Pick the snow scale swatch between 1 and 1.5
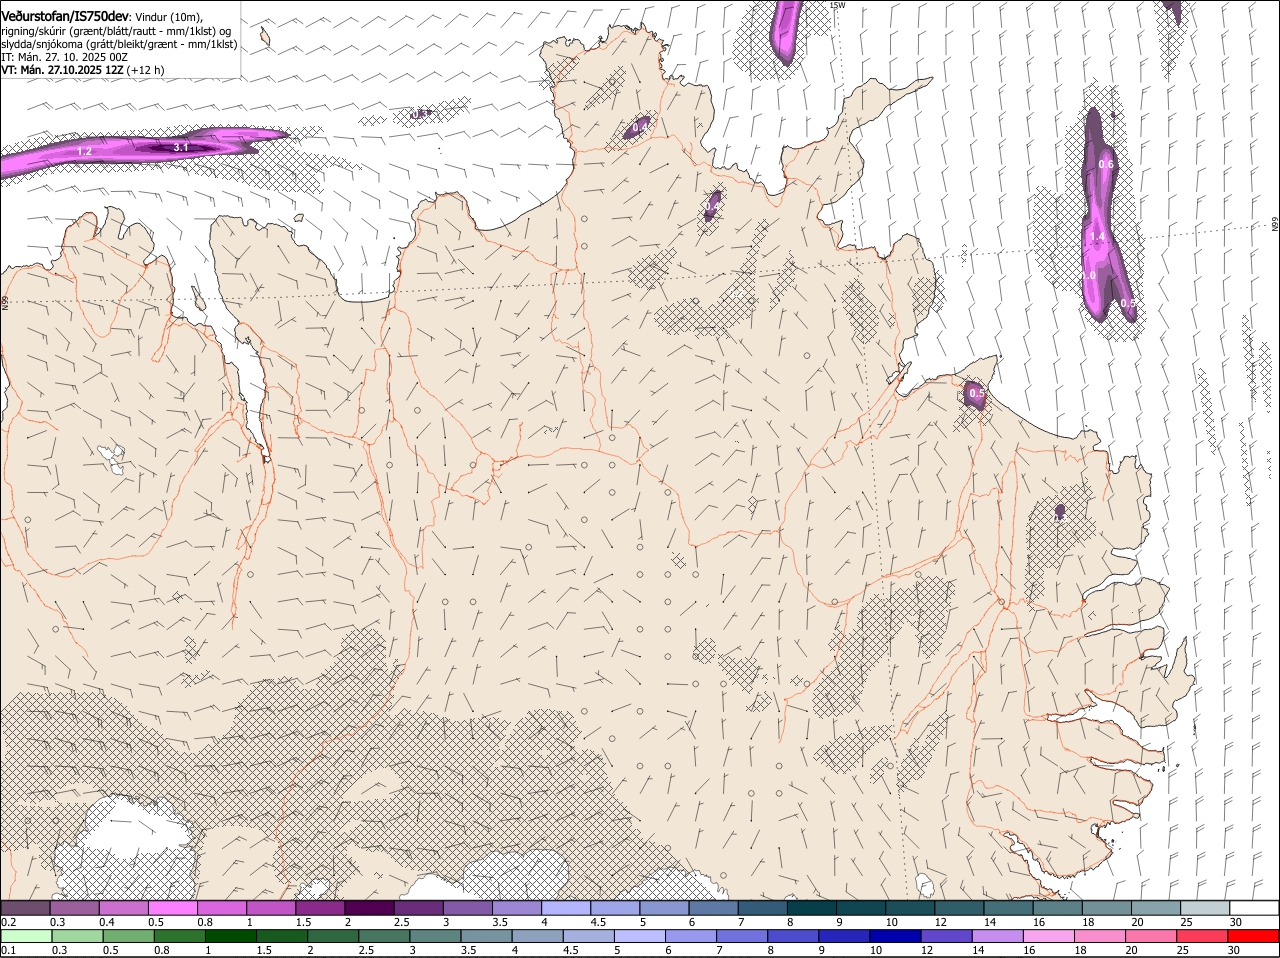The width and height of the screenshot is (1280, 958). [x=271, y=908]
